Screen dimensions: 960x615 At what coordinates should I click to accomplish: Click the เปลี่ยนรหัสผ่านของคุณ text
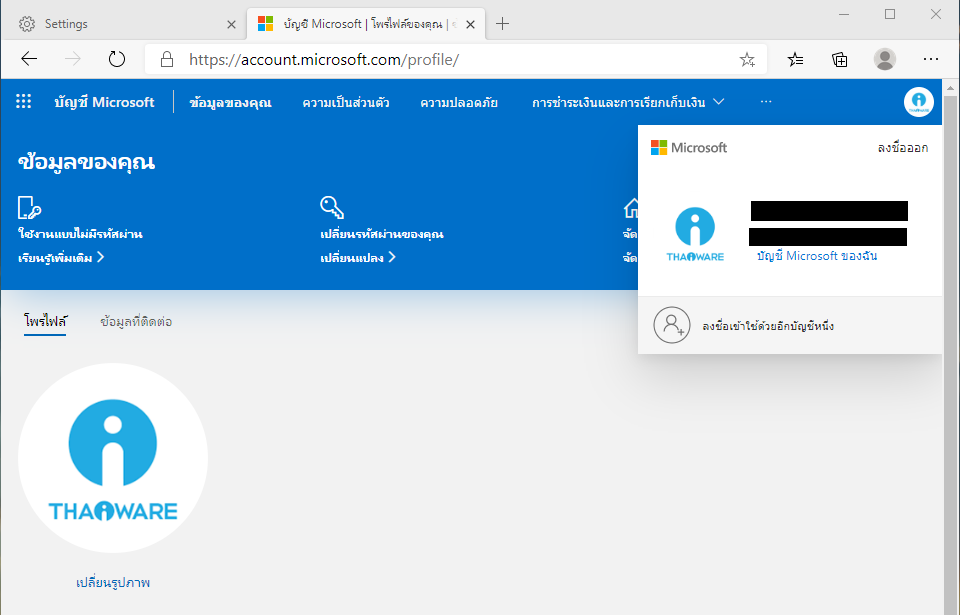pyautogui.click(x=382, y=234)
